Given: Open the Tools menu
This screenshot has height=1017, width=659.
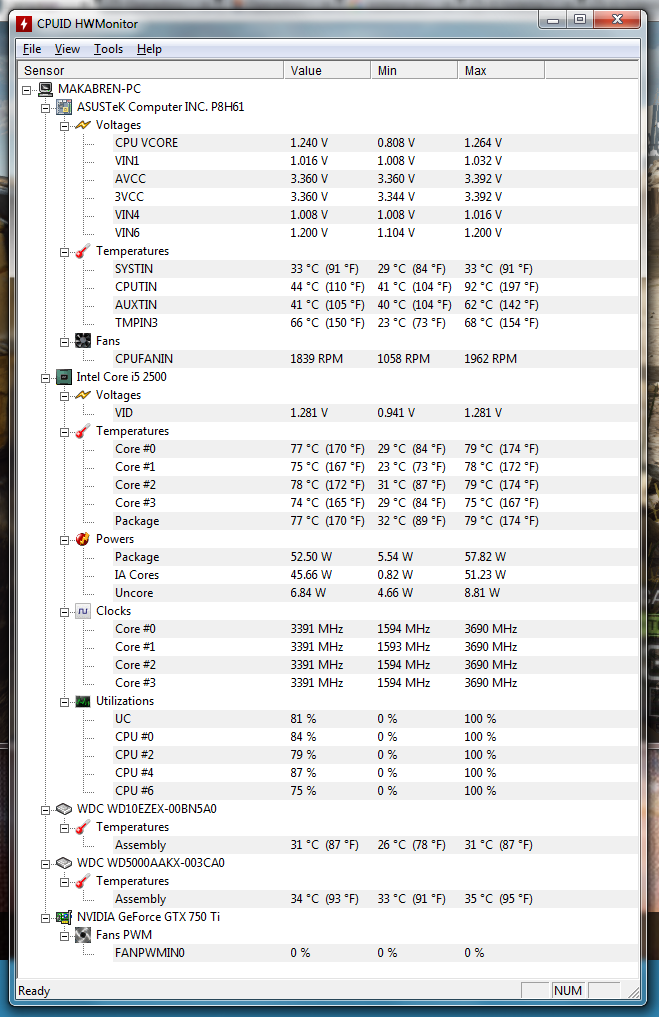Looking at the screenshot, I should 108,49.
